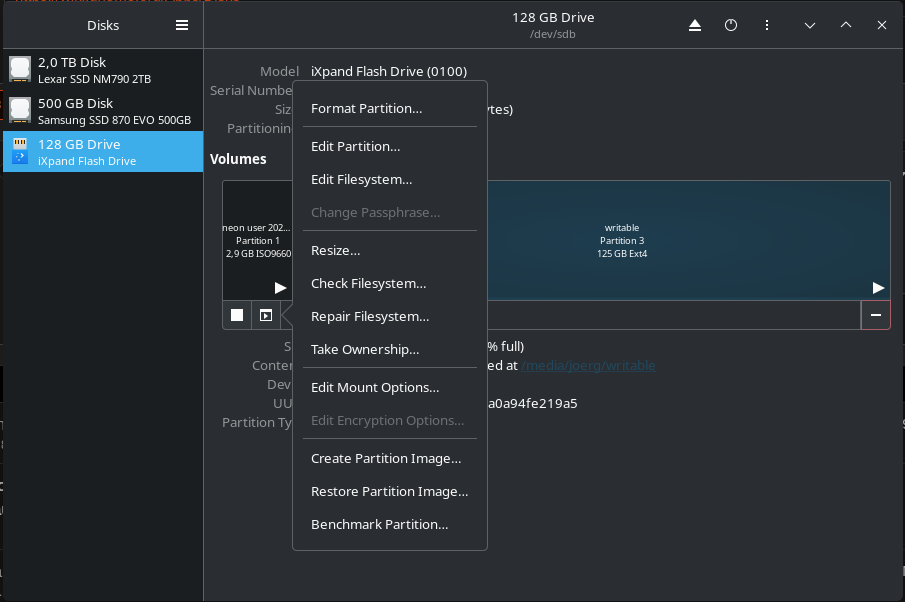905x602 pixels.
Task: Select Take Ownership option
Action: [x=365, y=350]
